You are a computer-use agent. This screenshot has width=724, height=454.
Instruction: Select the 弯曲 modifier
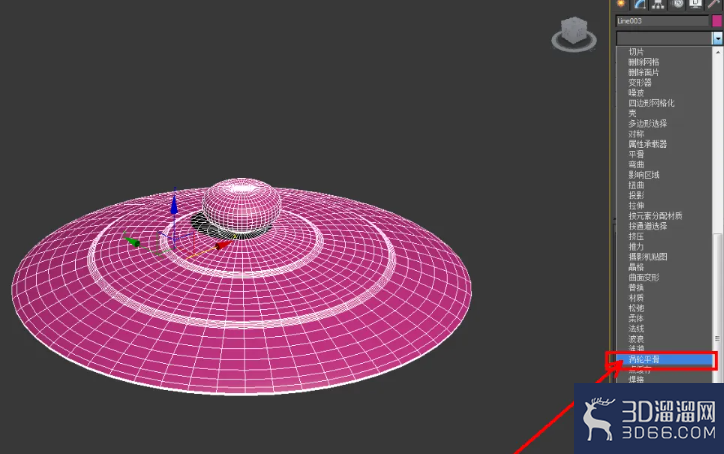click(x=636, y=164)
